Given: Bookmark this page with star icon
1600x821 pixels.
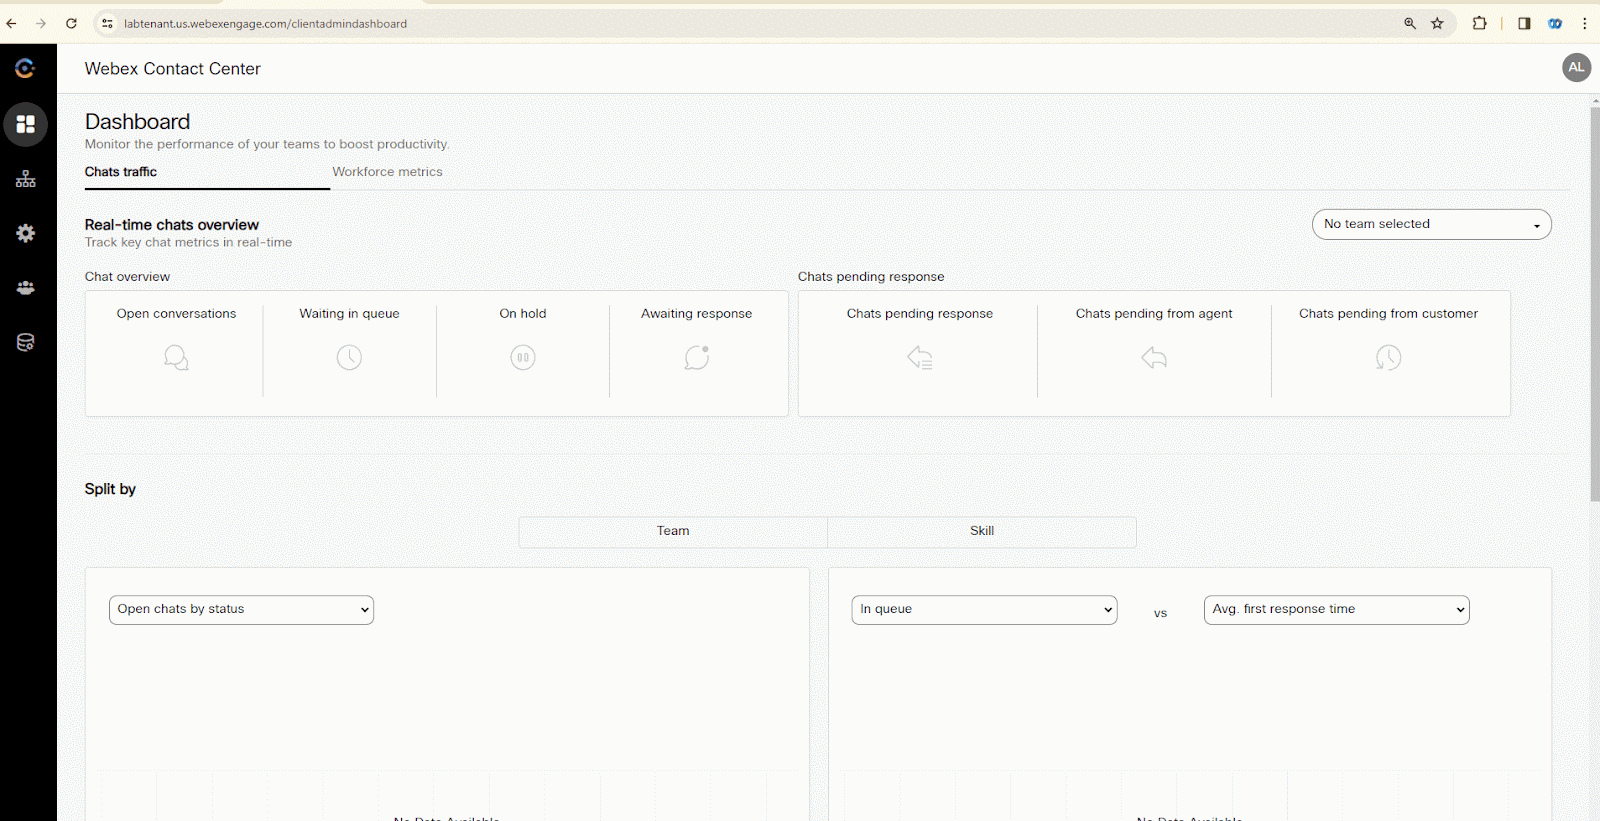Looking at the screenshot, I should click(x=1437, y=23).
